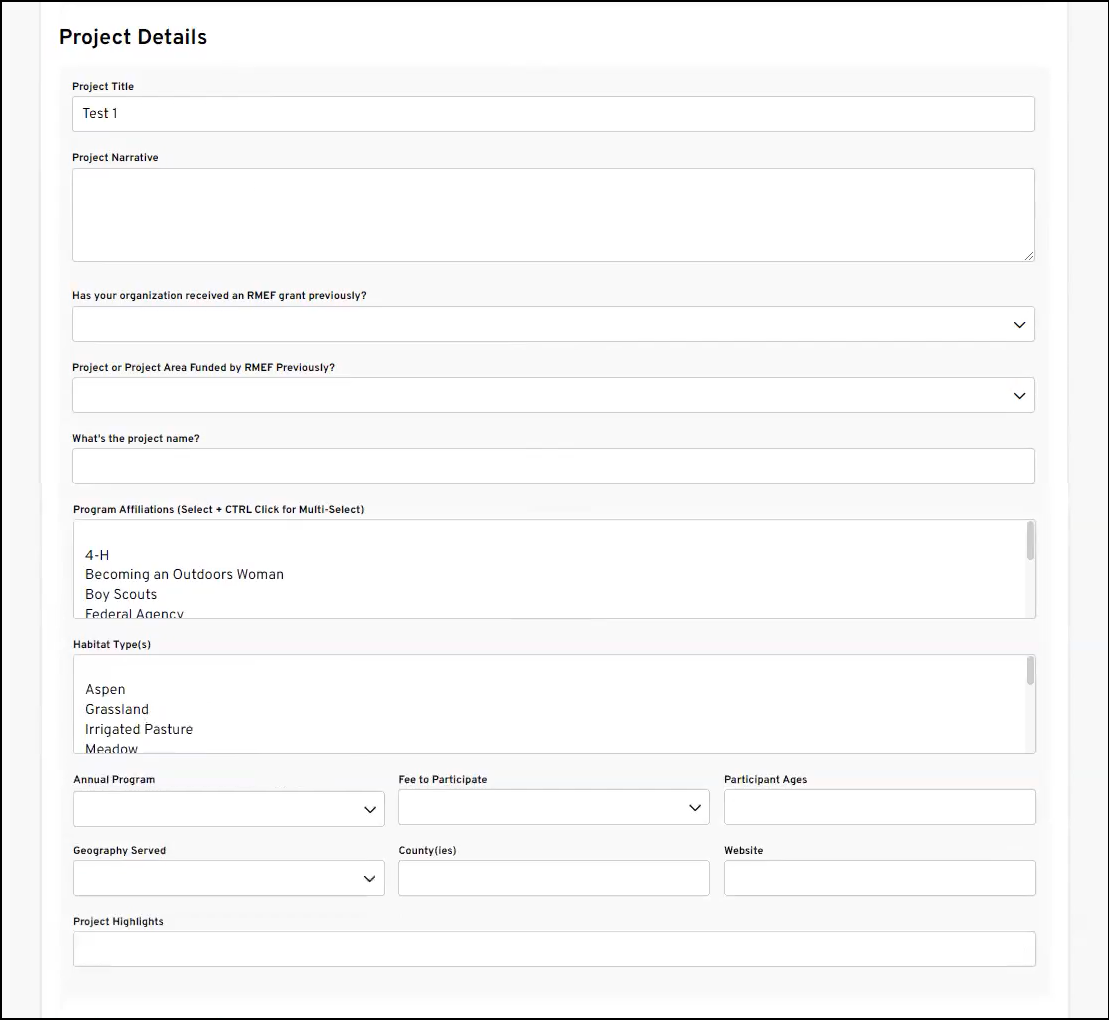
Task: Open the RMEF grant previously received dropdown
Action: click(x=553, y=325)
